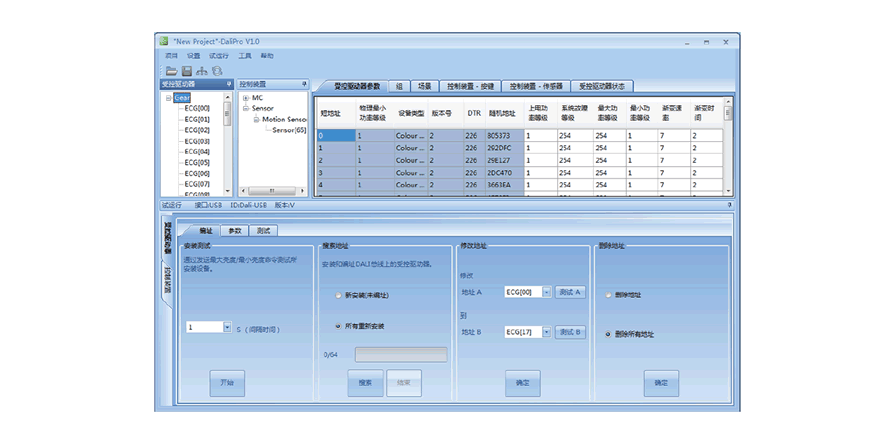
Task: Choose the 删除地址 radio option
Action: pyautogui.click(x=609, y=295)
